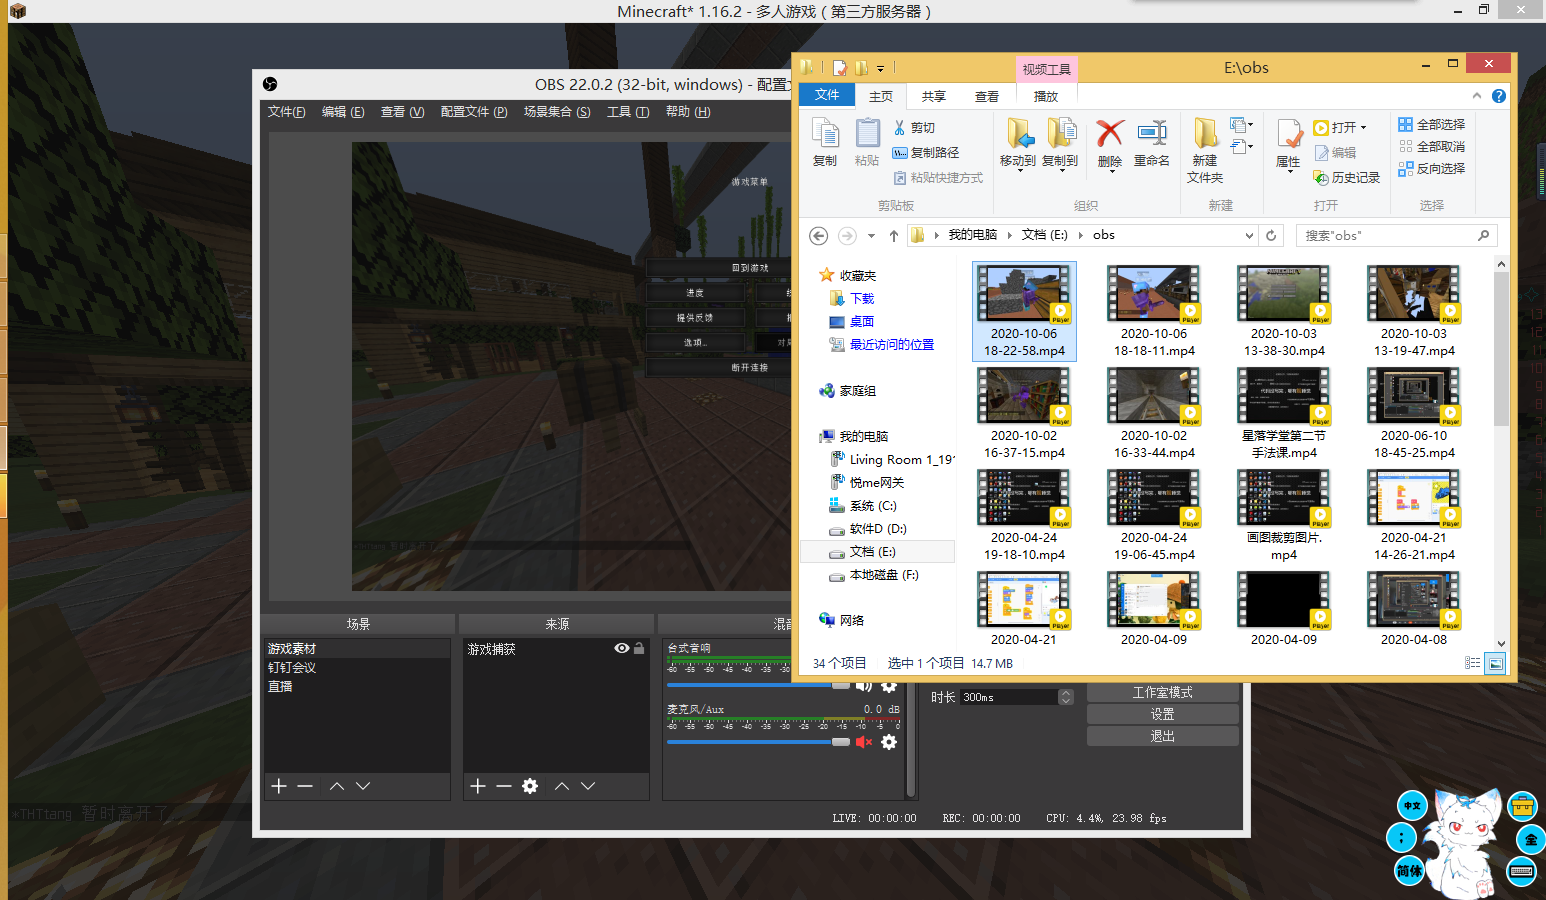Viewport: 1546px width, 900px height.
Task: Click the OBS 设置 (Settings) button
Action: pos(1162,714)
